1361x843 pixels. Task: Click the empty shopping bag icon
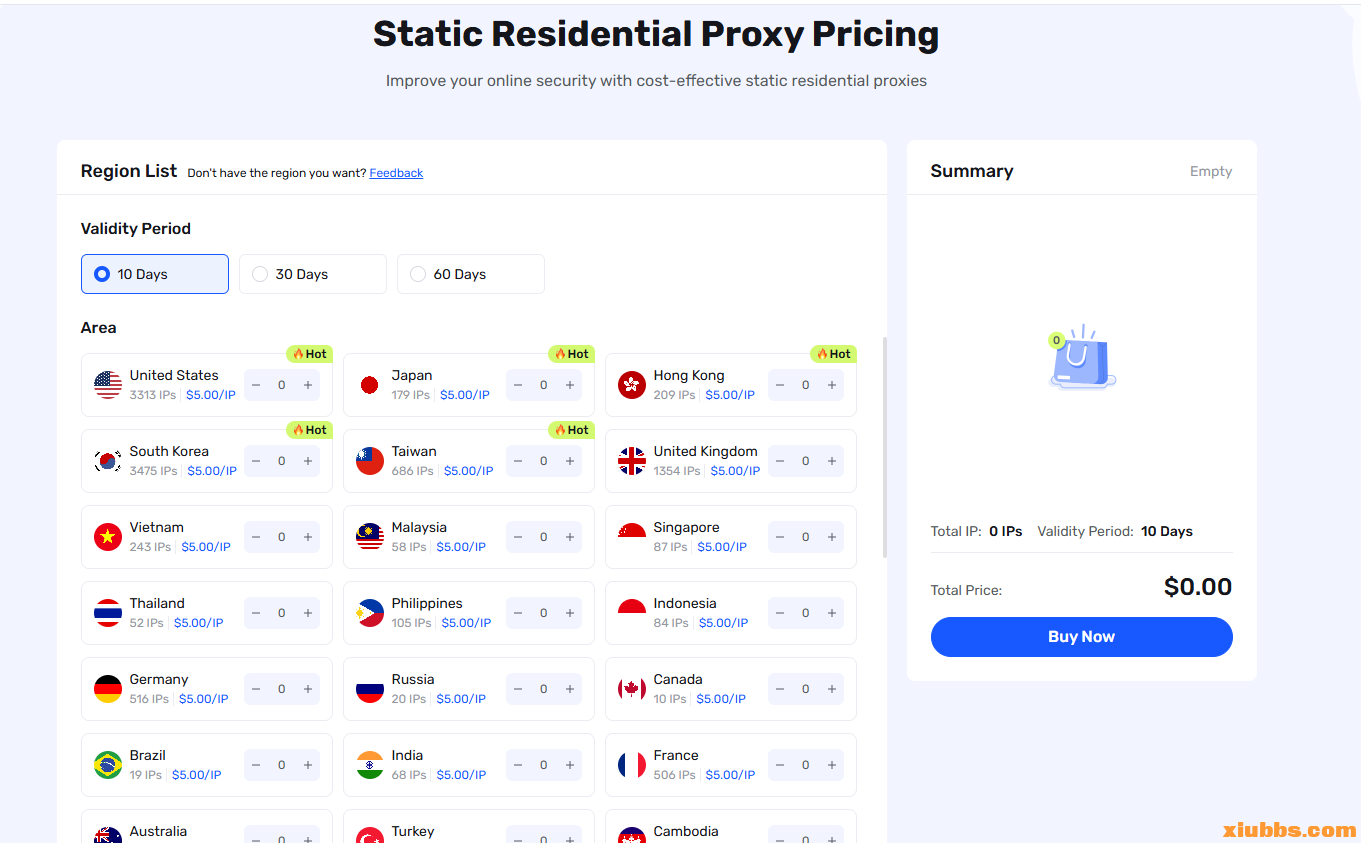[x=1080, y=358]
